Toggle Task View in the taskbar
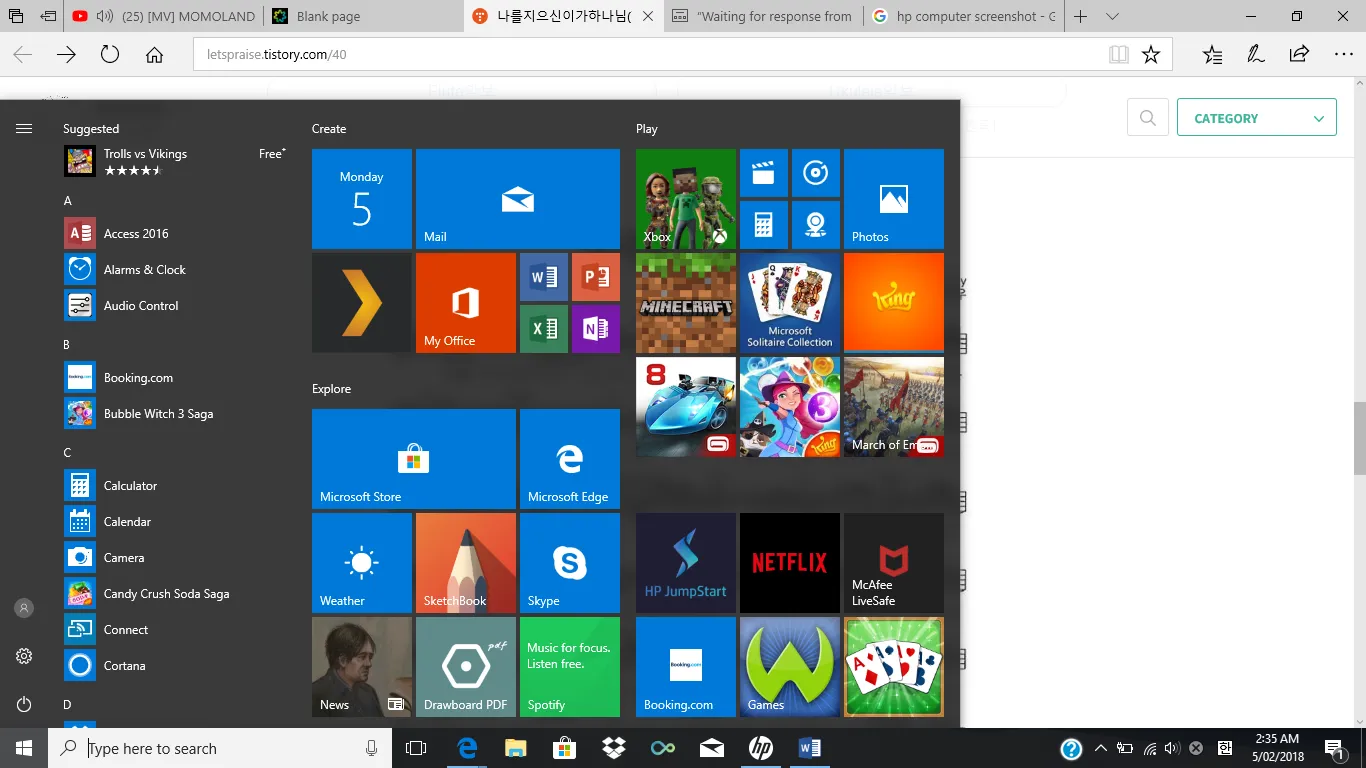The image size is (1366, 768). pos(416,748)
